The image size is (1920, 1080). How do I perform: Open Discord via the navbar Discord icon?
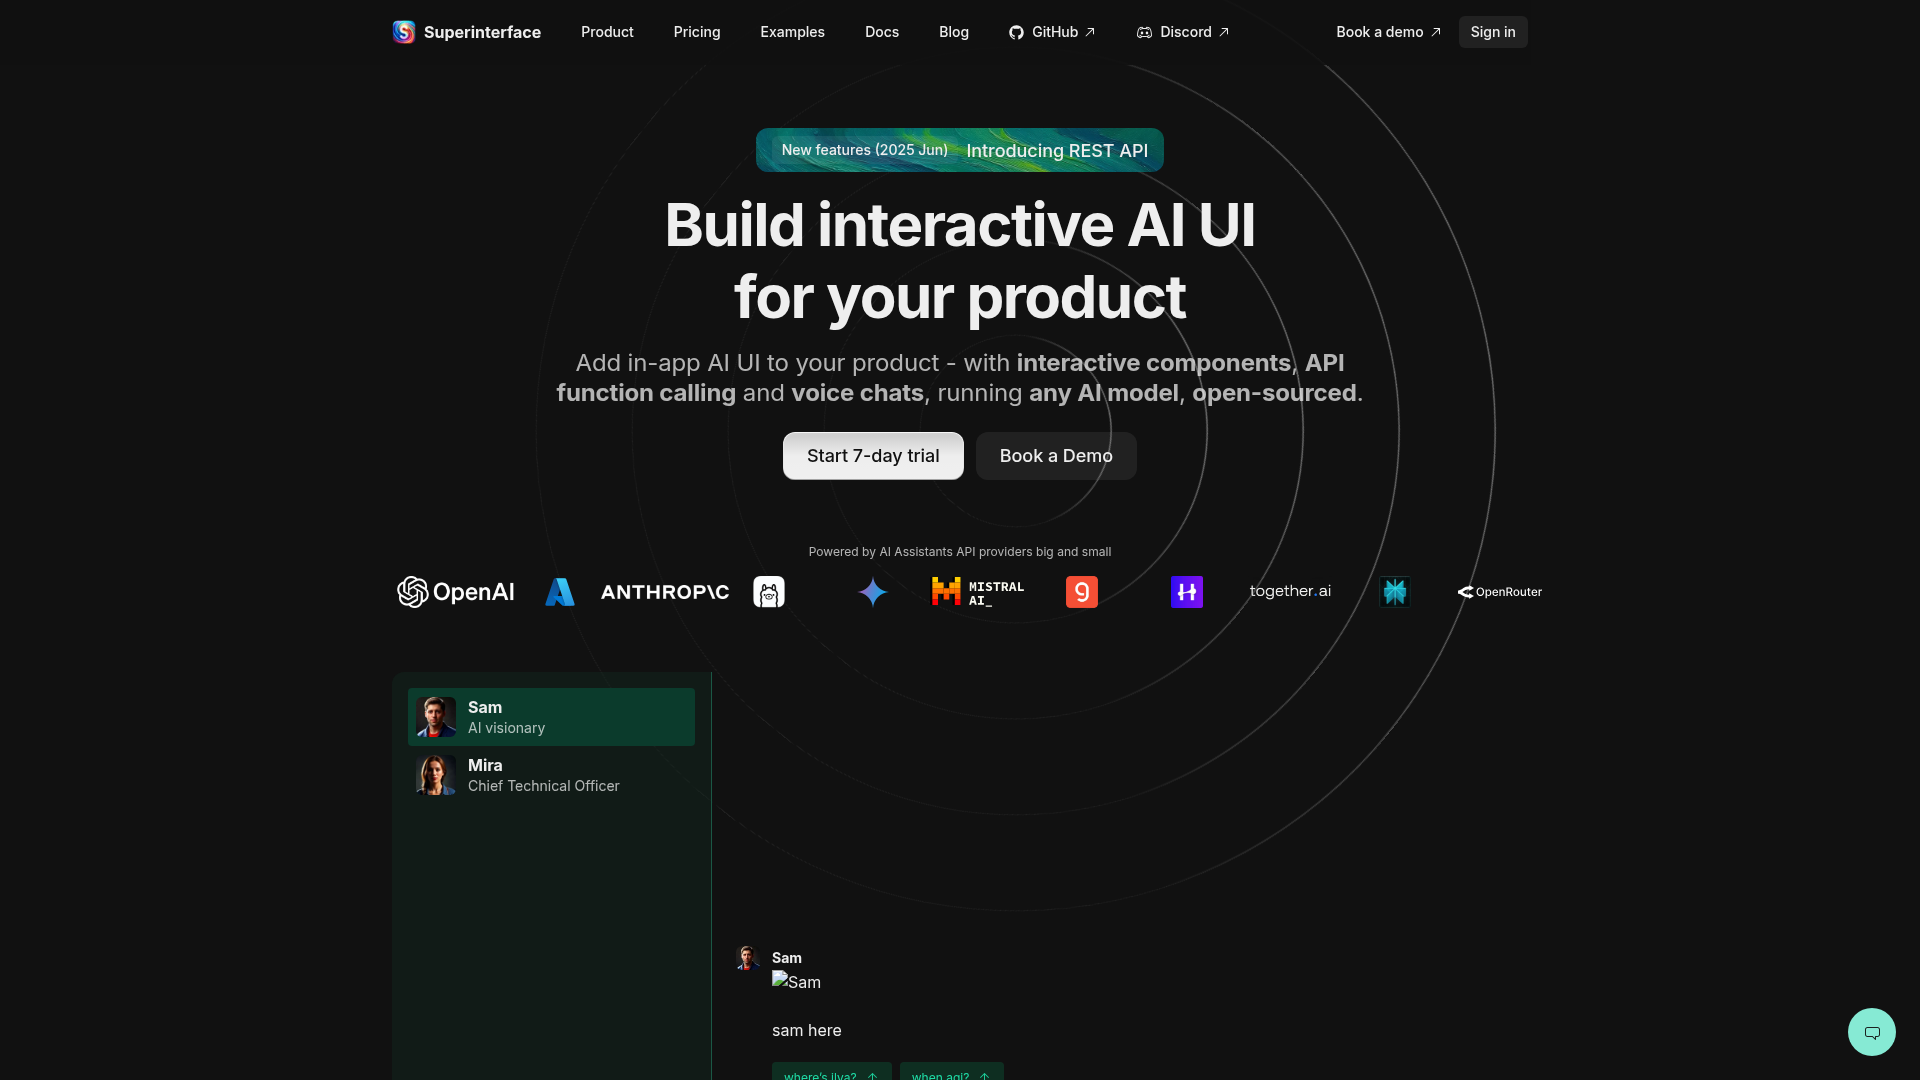pyautogui.click(x=1143, y=31)
